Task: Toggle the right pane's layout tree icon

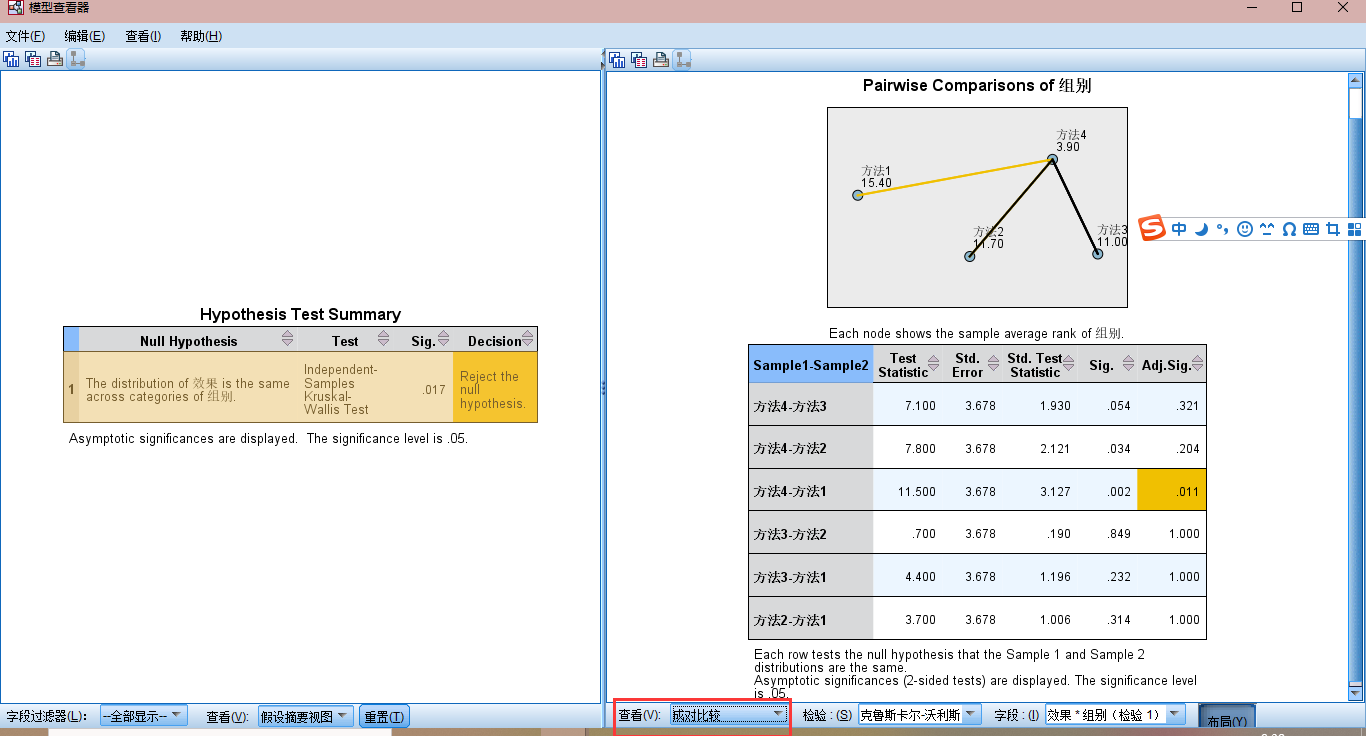Action: (682, 60)
